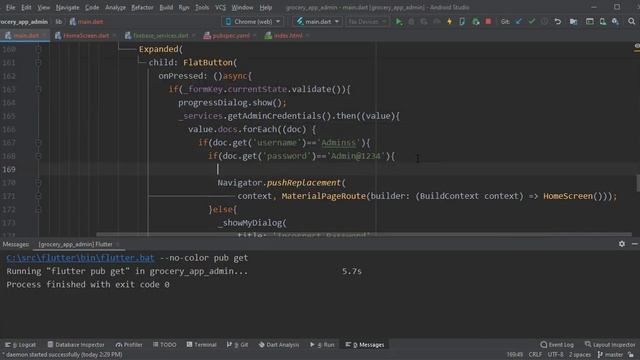
Task: Click line number 165 in gutter
Action: pyautogui.click(x=9, y=116)
